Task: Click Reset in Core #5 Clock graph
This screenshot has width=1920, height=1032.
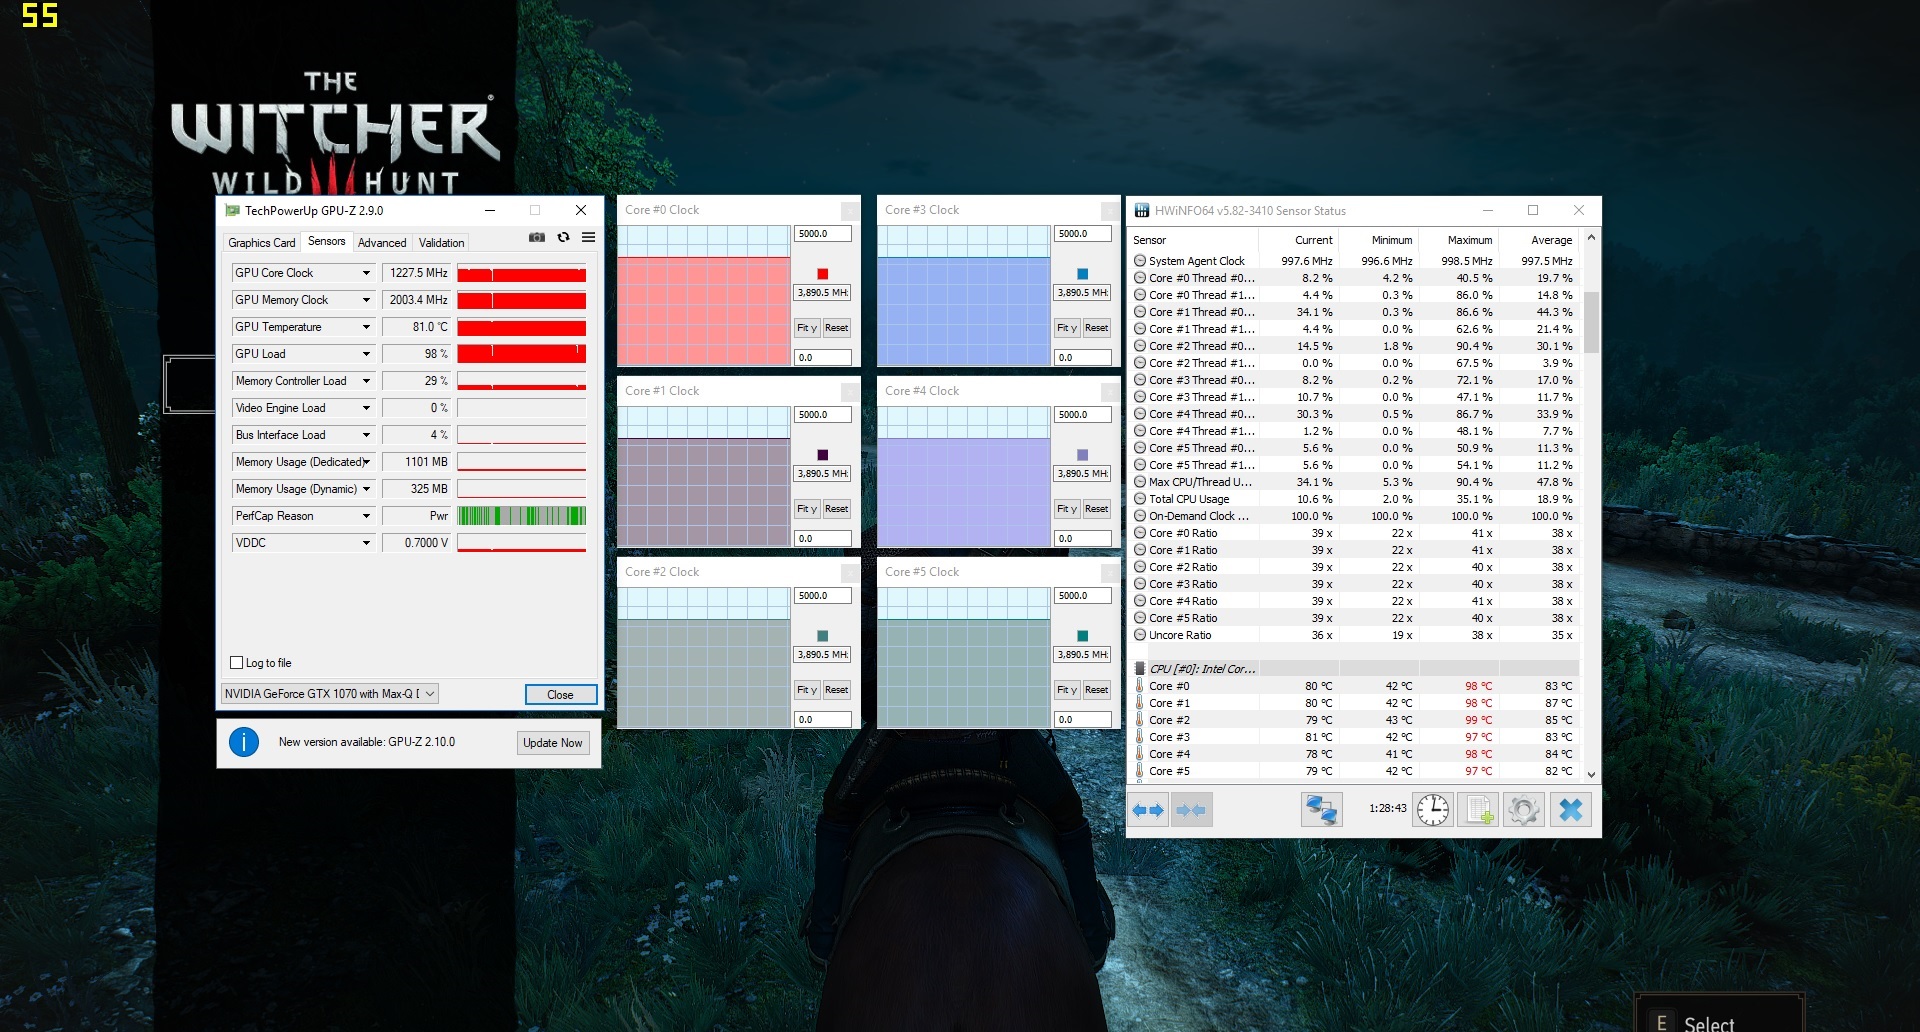Action: pos(1096,690)
